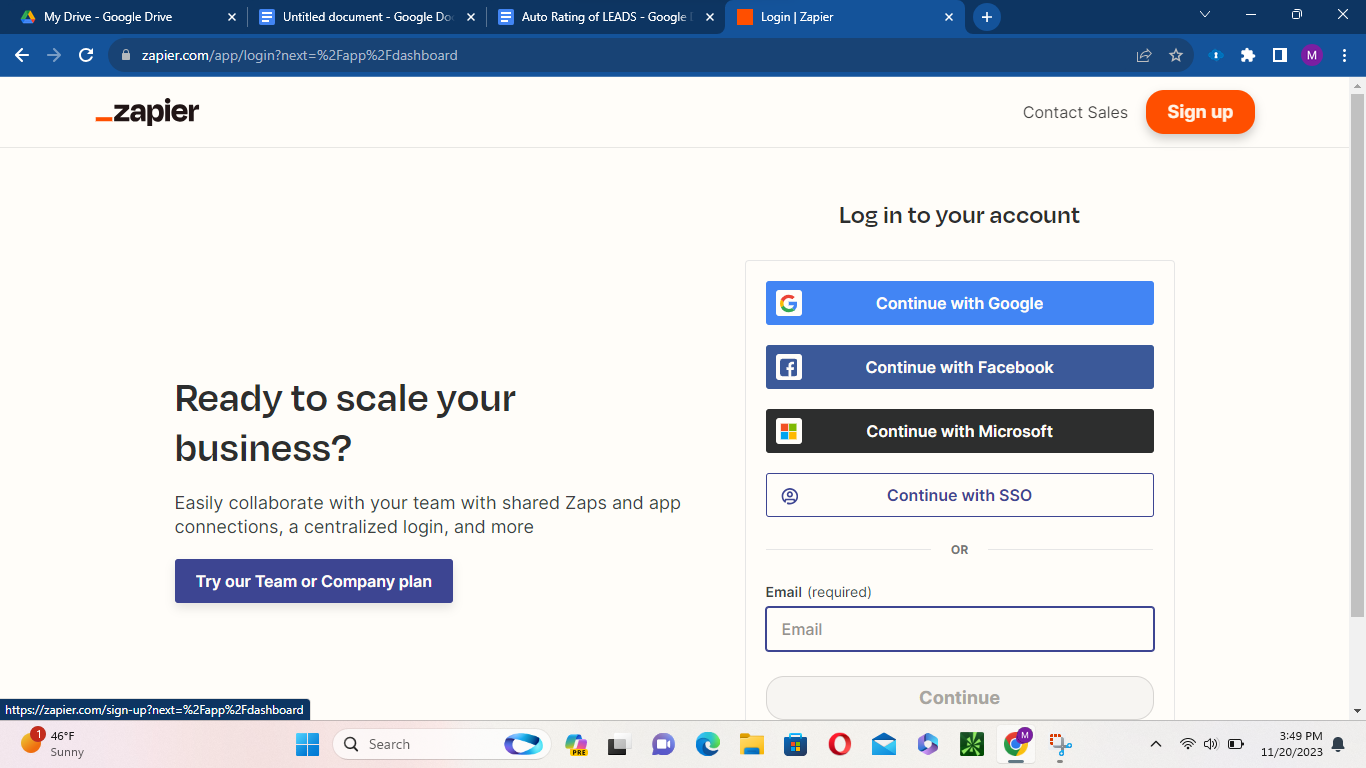This screenshot has height=768, width=1366.
Task: Continue with Microsoft login
Action: tap(960, 431)
